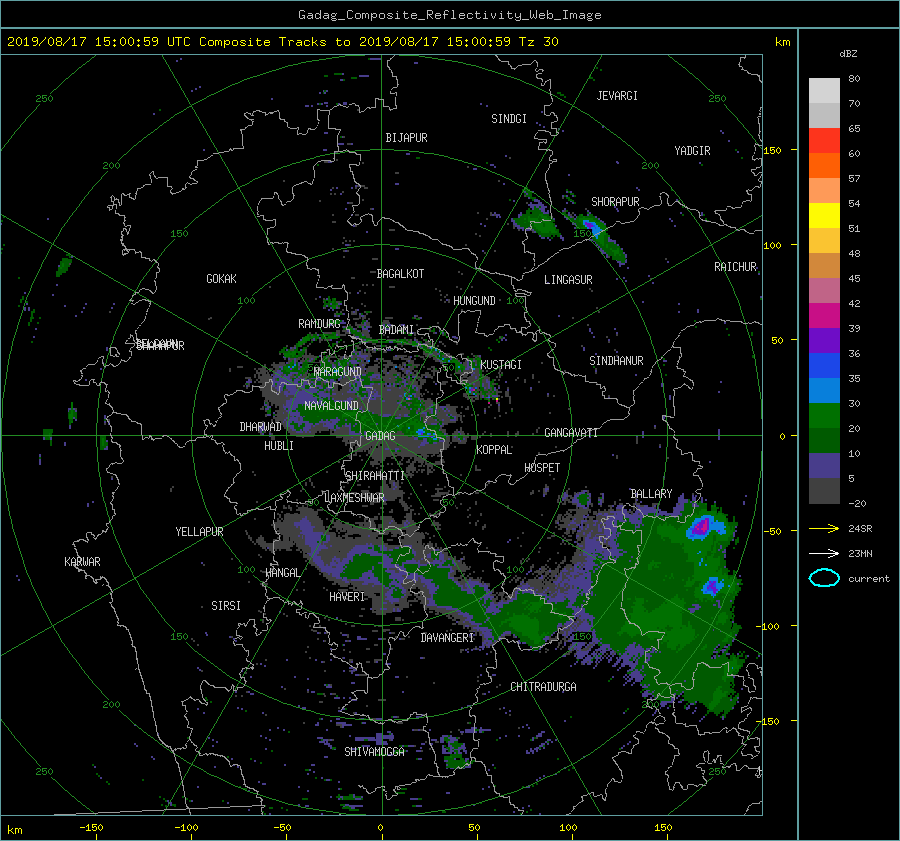Click the BAGALKOT city label
Image resolution: width=900 pixels, height=841 pixels.
400,274
